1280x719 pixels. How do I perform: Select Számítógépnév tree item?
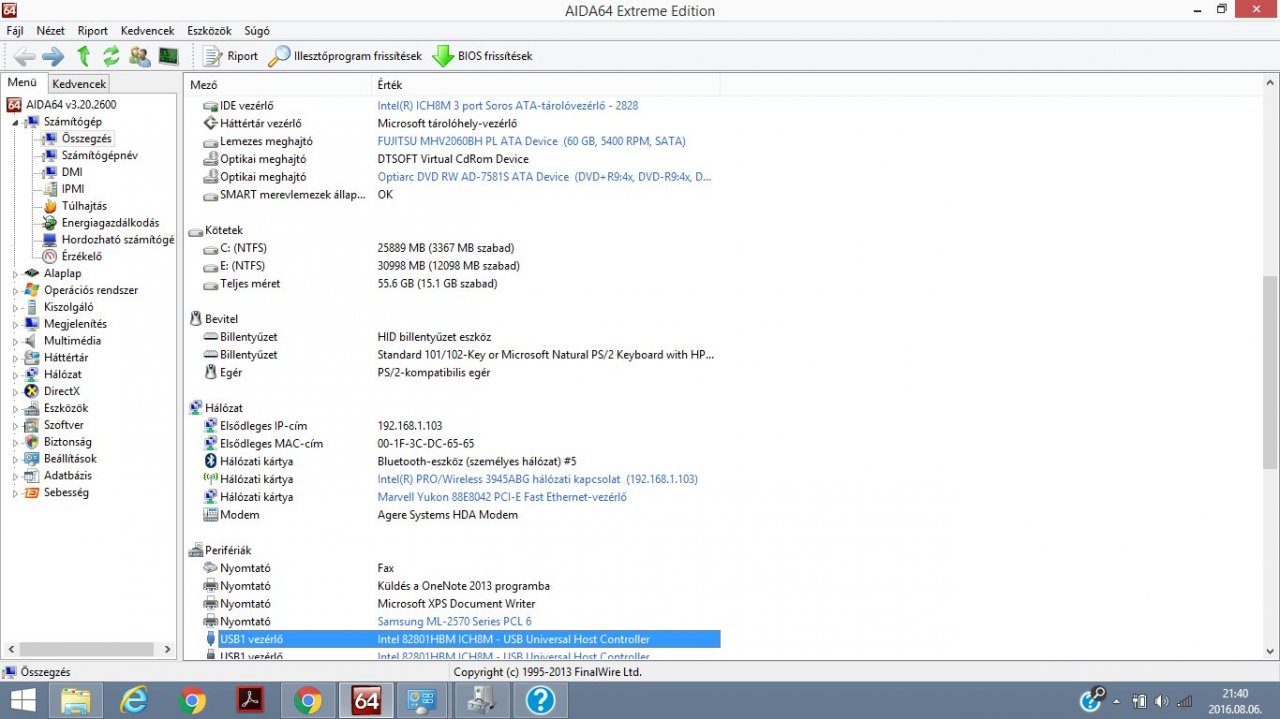99,156
